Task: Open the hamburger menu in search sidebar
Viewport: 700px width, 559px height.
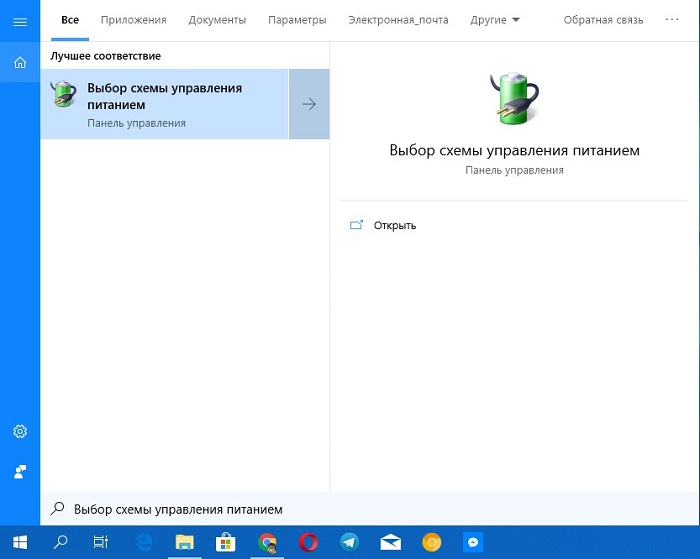Action: [x=20, y=22]
